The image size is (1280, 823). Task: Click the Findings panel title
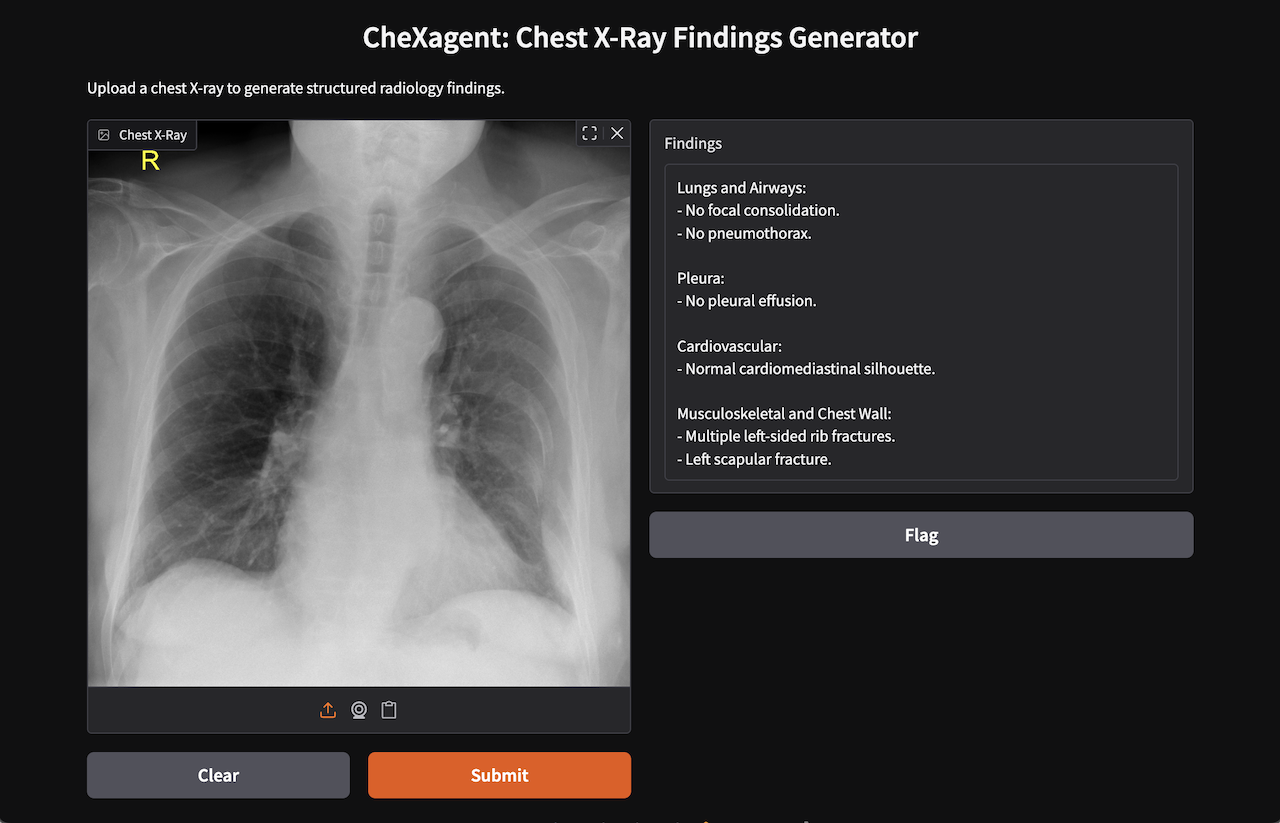pos(693,143)
